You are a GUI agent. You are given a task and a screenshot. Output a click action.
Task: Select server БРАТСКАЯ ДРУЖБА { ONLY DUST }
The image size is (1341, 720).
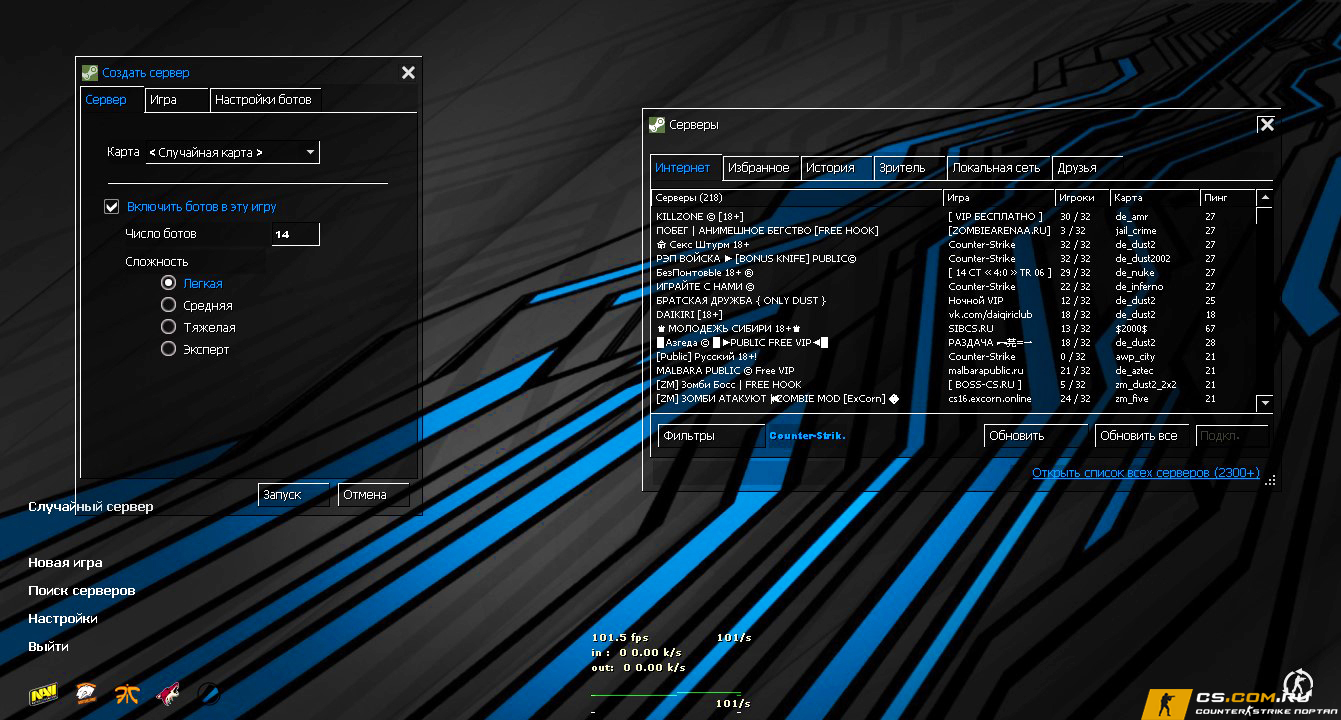(x=953, y=301)
